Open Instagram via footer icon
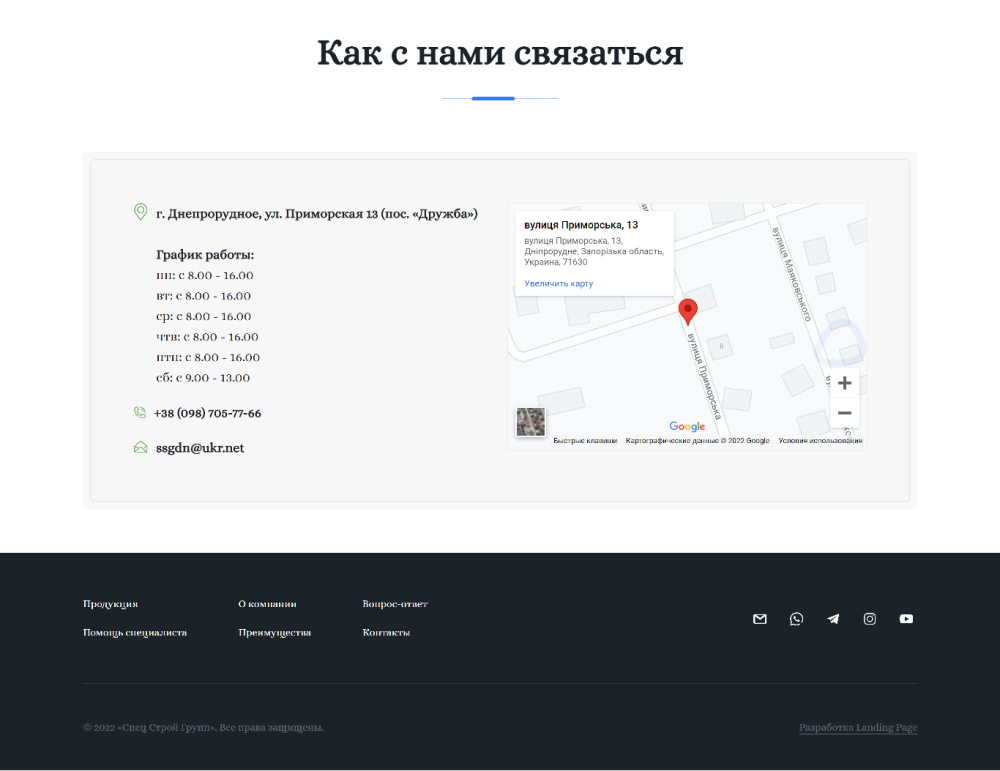The height and width of the screenshot is (771, 1000). pos(869,619)
